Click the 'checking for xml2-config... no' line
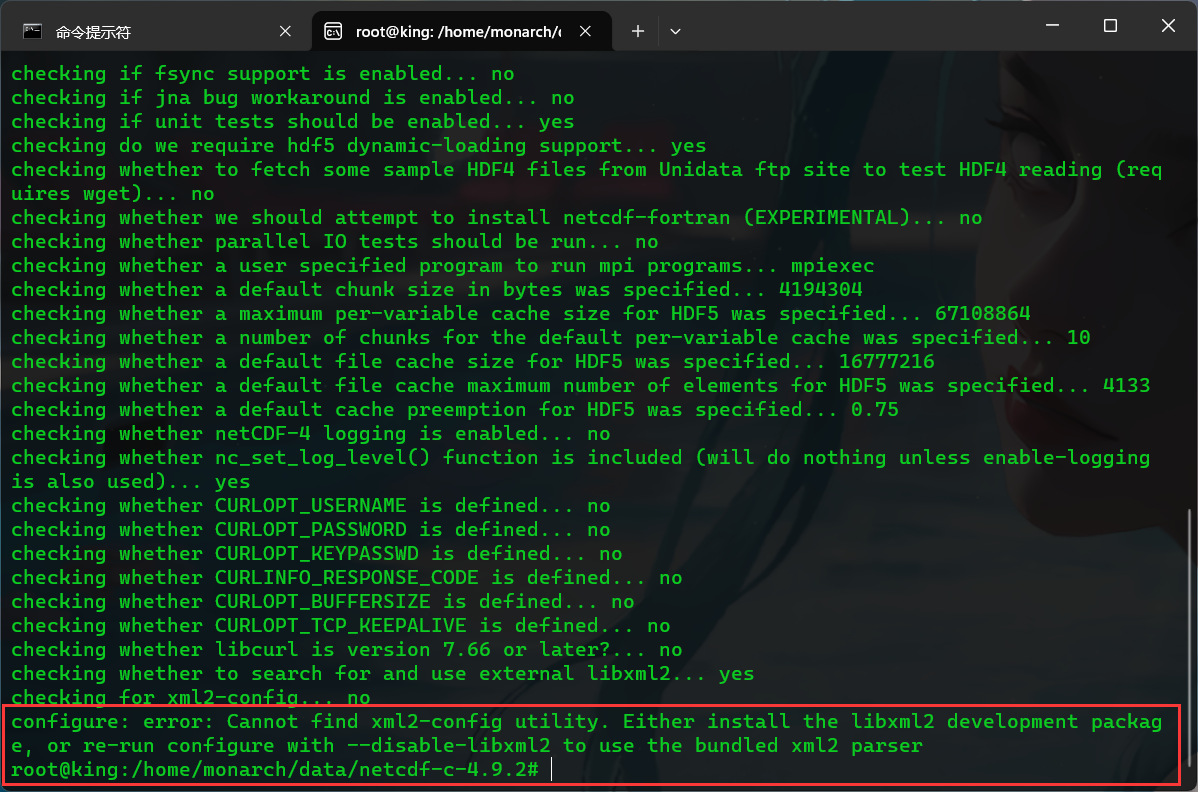 [x=190, y=697]
